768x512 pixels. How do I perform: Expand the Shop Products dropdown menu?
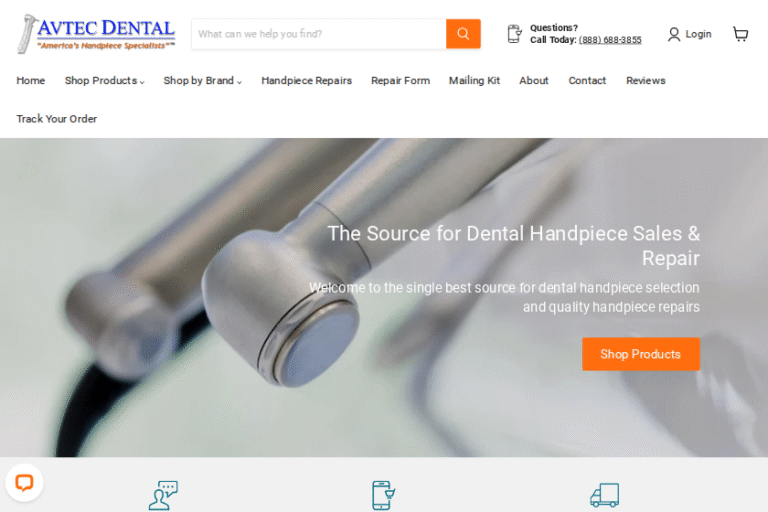[104, 81]
